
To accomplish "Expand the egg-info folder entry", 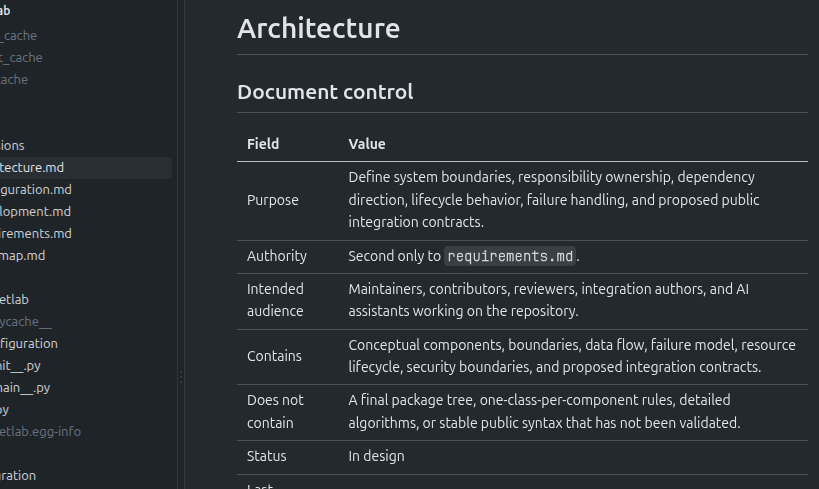I will pos(40,432).
